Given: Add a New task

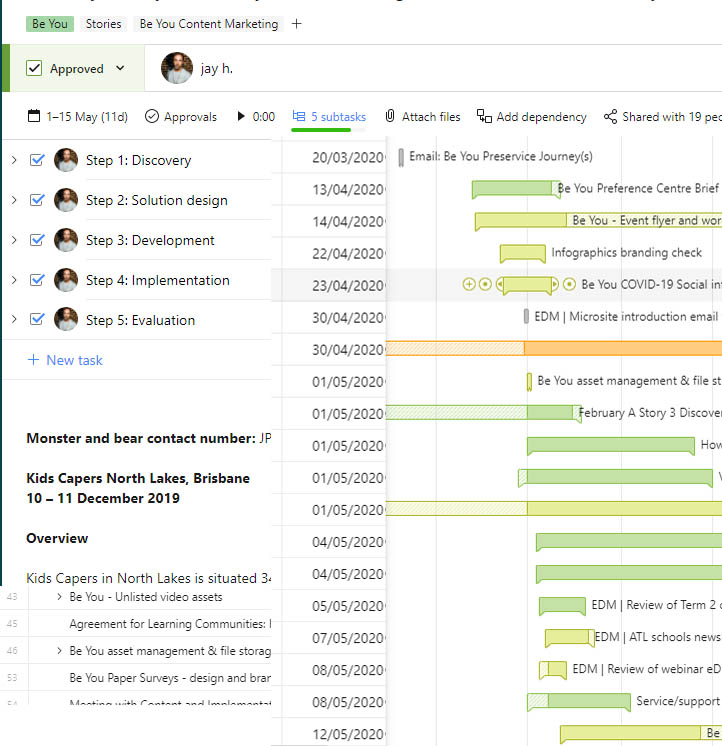Looking at the screenshot, I should [x=65, y=360].
